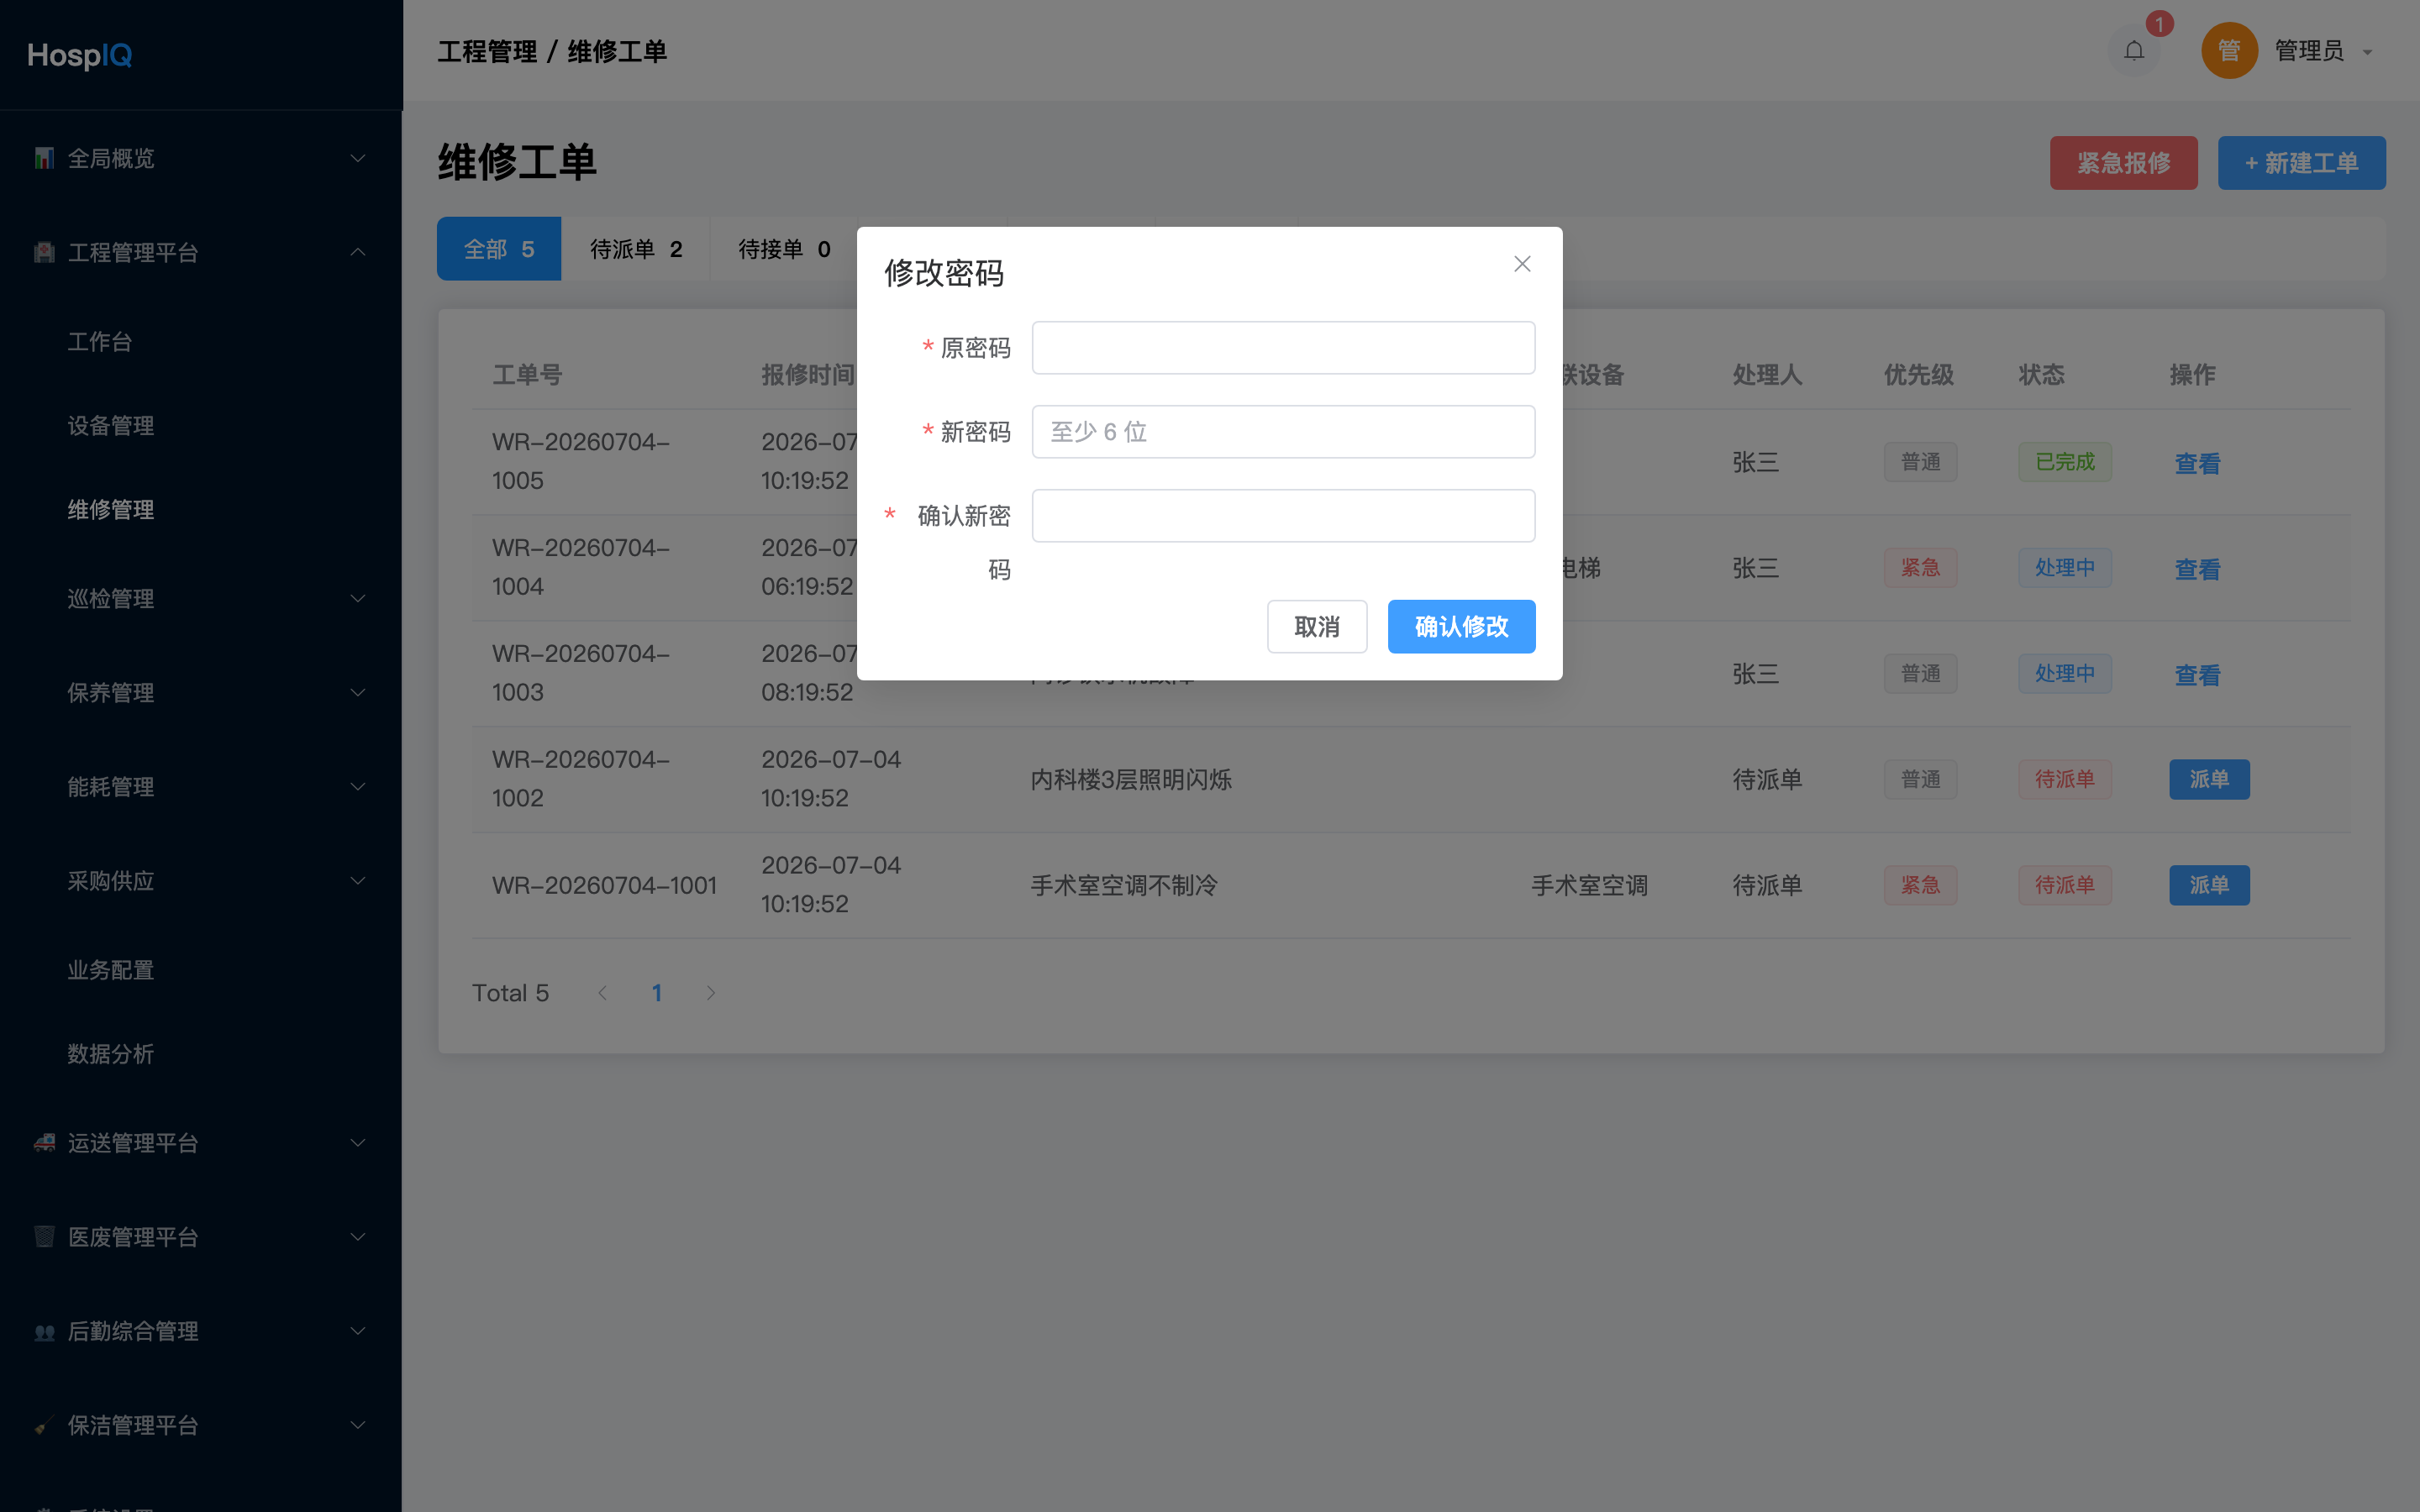Switch to the 待派单 2 tab
This screenshot has height=1512, width=2420.
pos(636,249)
